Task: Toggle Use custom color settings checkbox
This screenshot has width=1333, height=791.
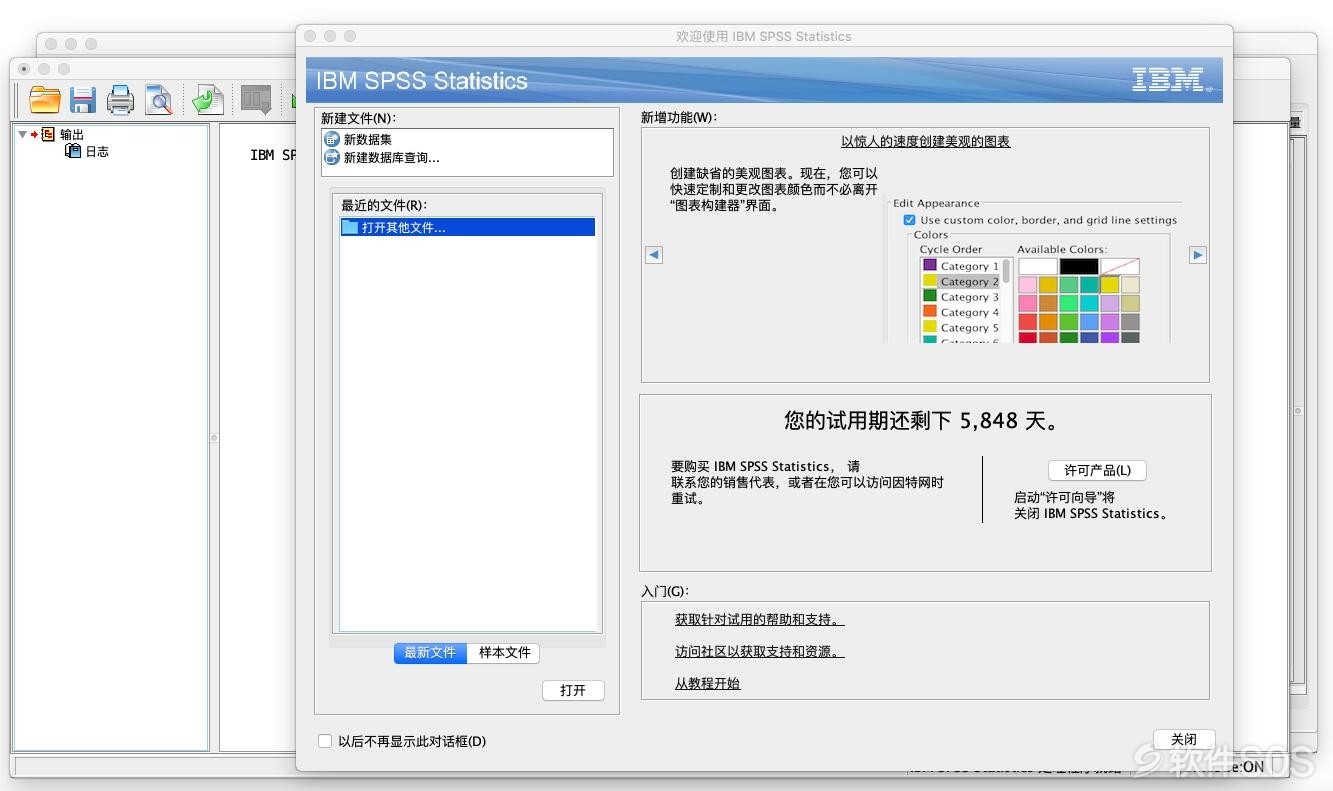Action: tap(909, 220)
